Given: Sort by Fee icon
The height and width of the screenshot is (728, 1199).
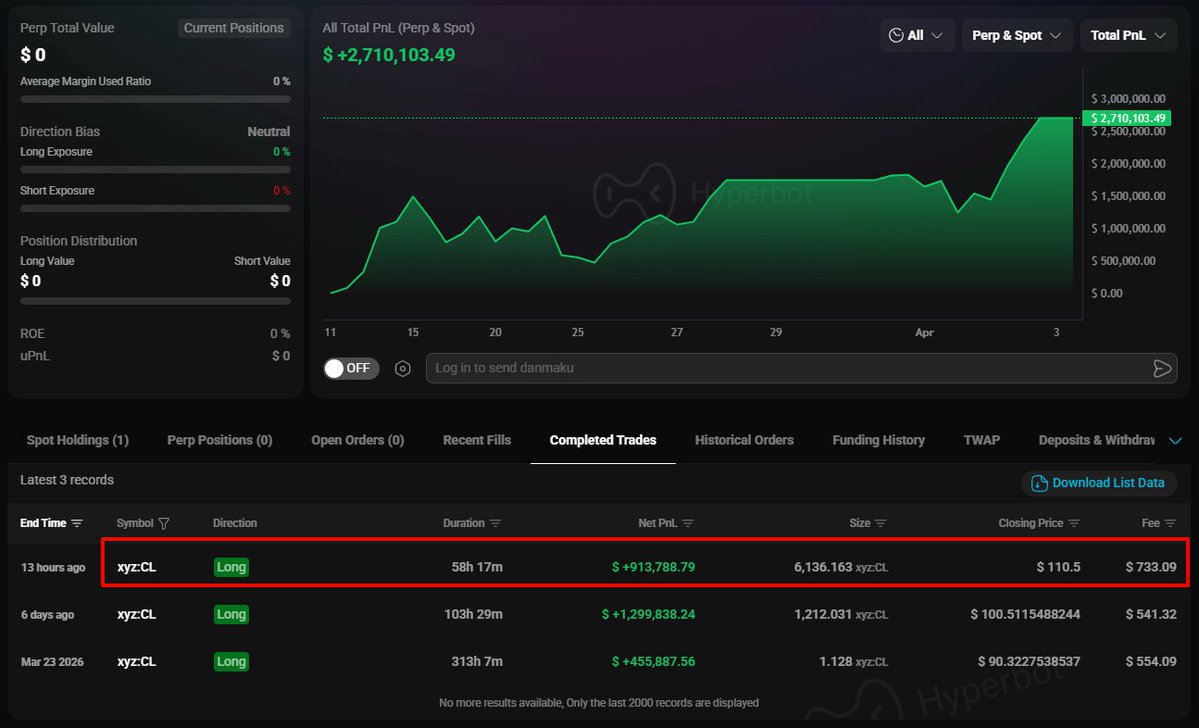Looking at the screenshot, I should point(1170,523).
